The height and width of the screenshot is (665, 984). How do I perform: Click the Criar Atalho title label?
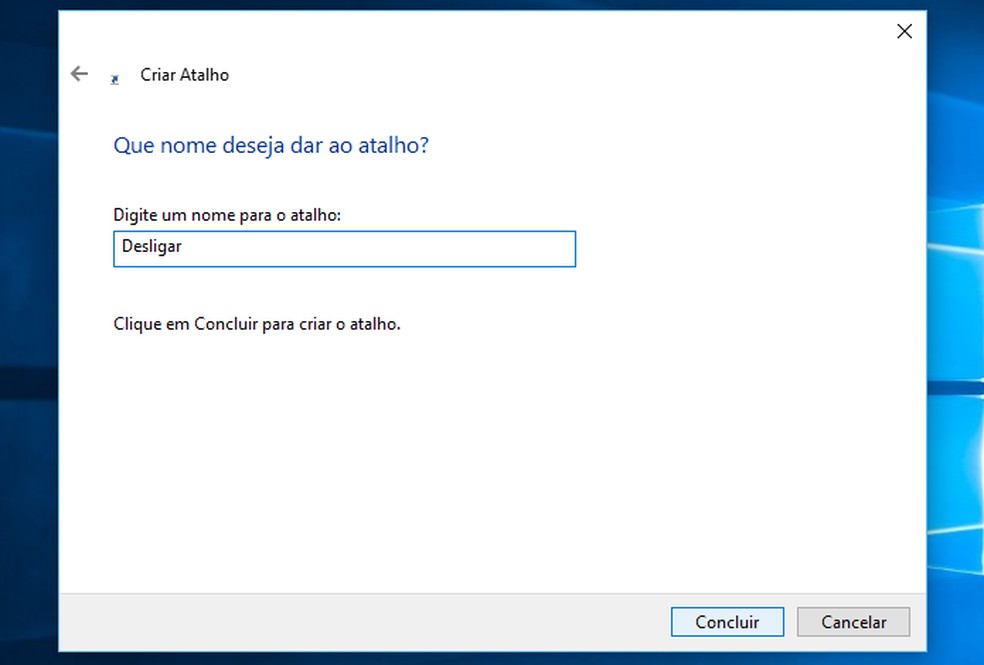pos(184,74)
